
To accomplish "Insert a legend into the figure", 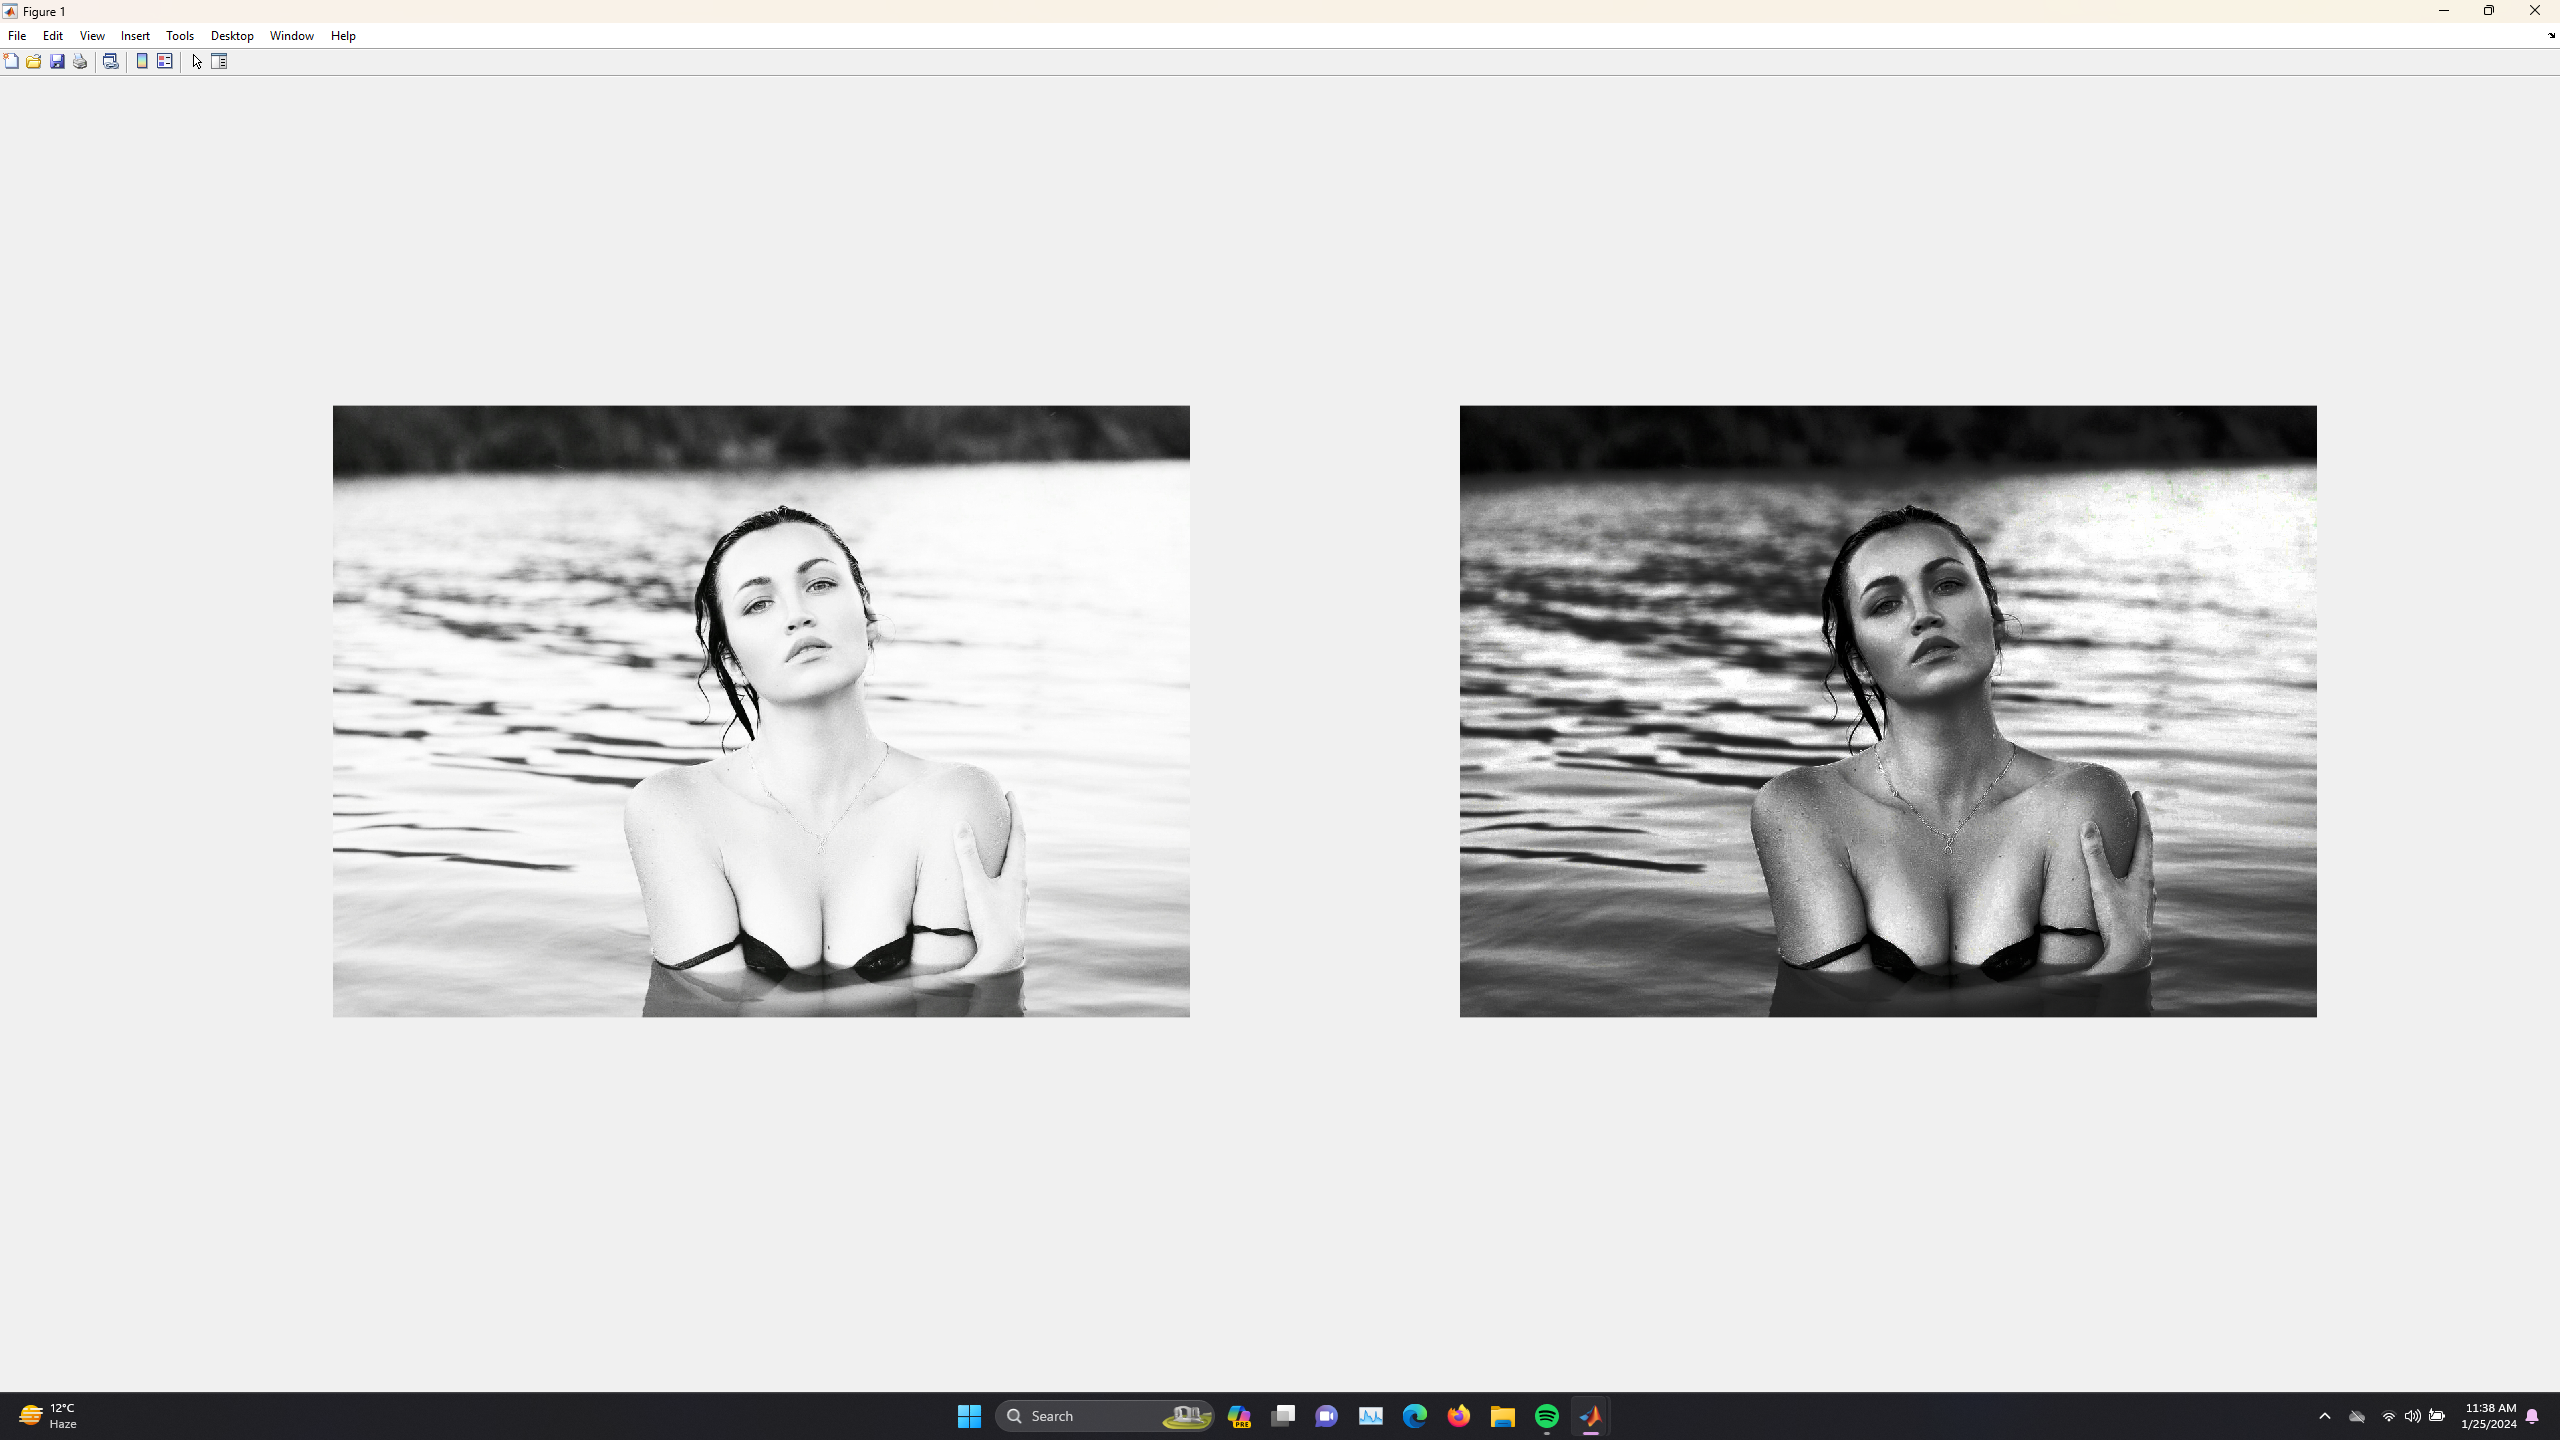I will 164,61.
